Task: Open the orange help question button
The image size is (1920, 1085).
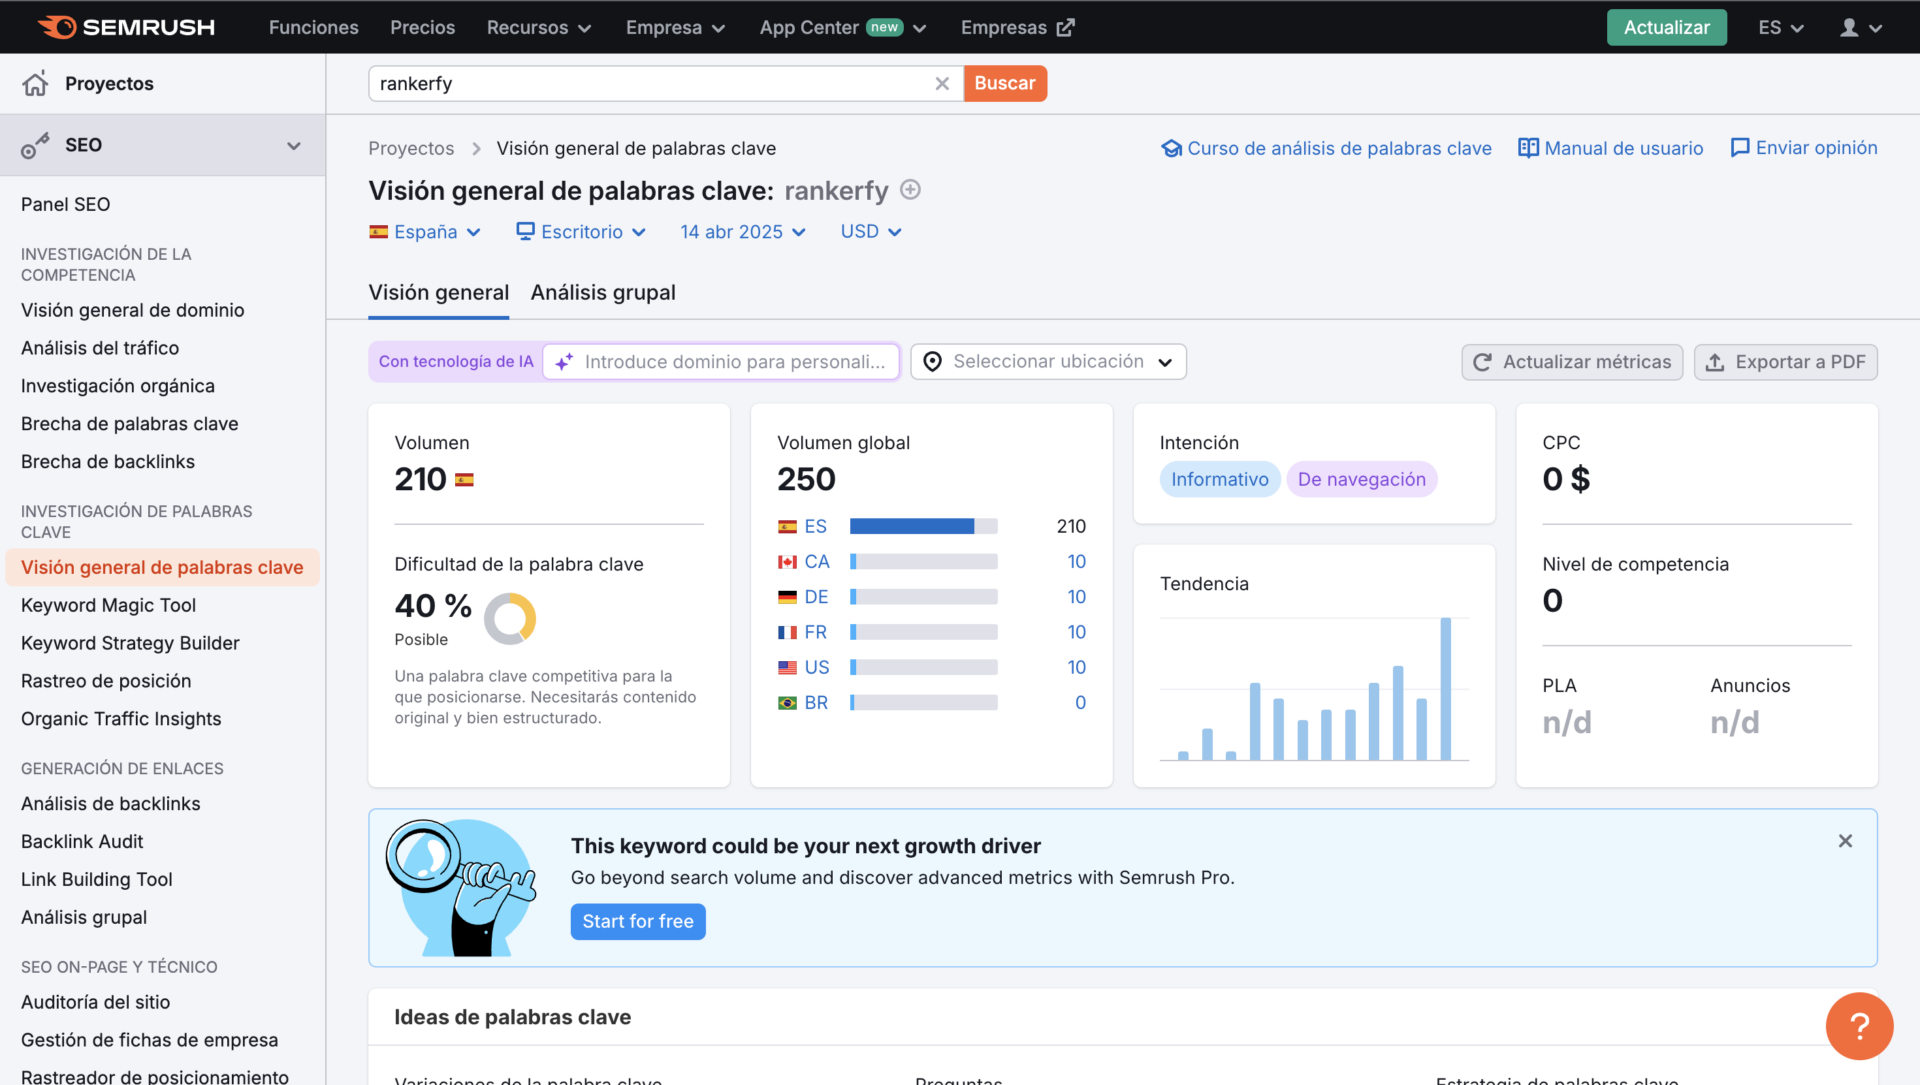Action: point(1859,1026)
